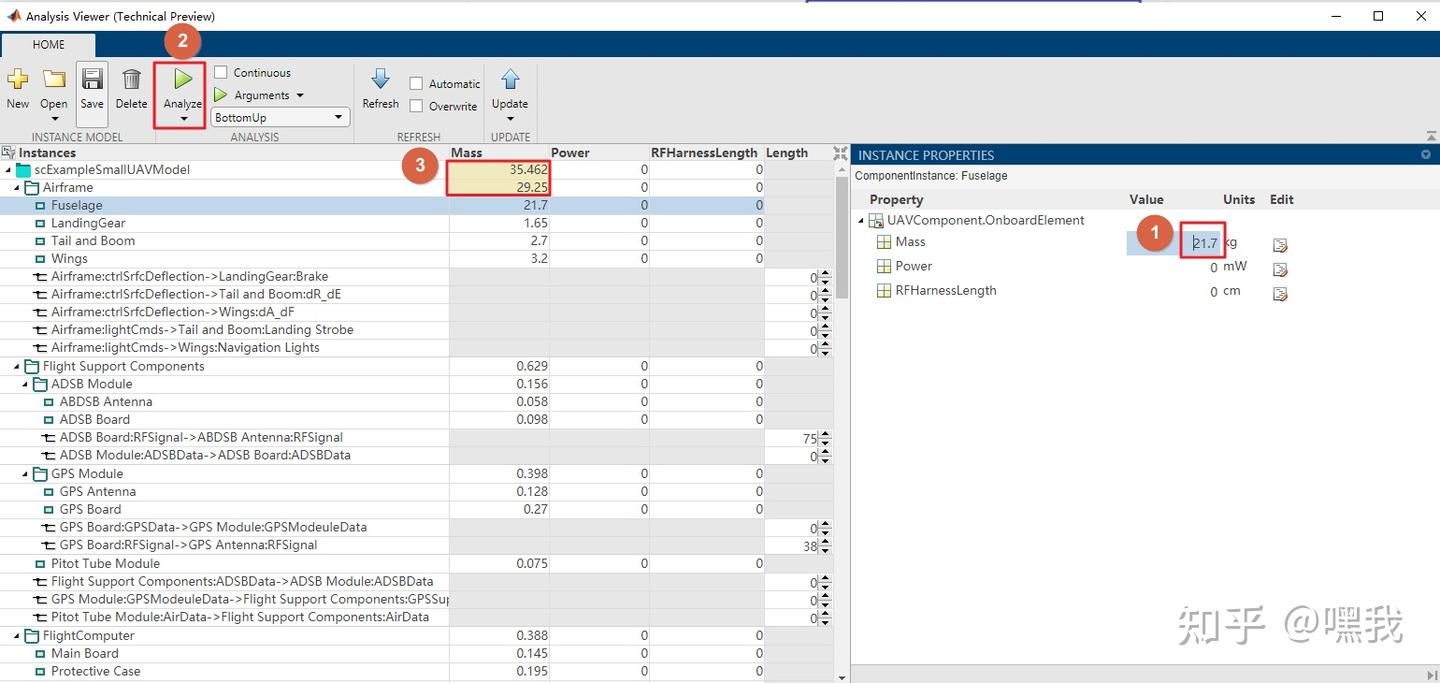1440x683 pixels.
Task: Select the LandingGear instance row
Action: pos(88,223)
